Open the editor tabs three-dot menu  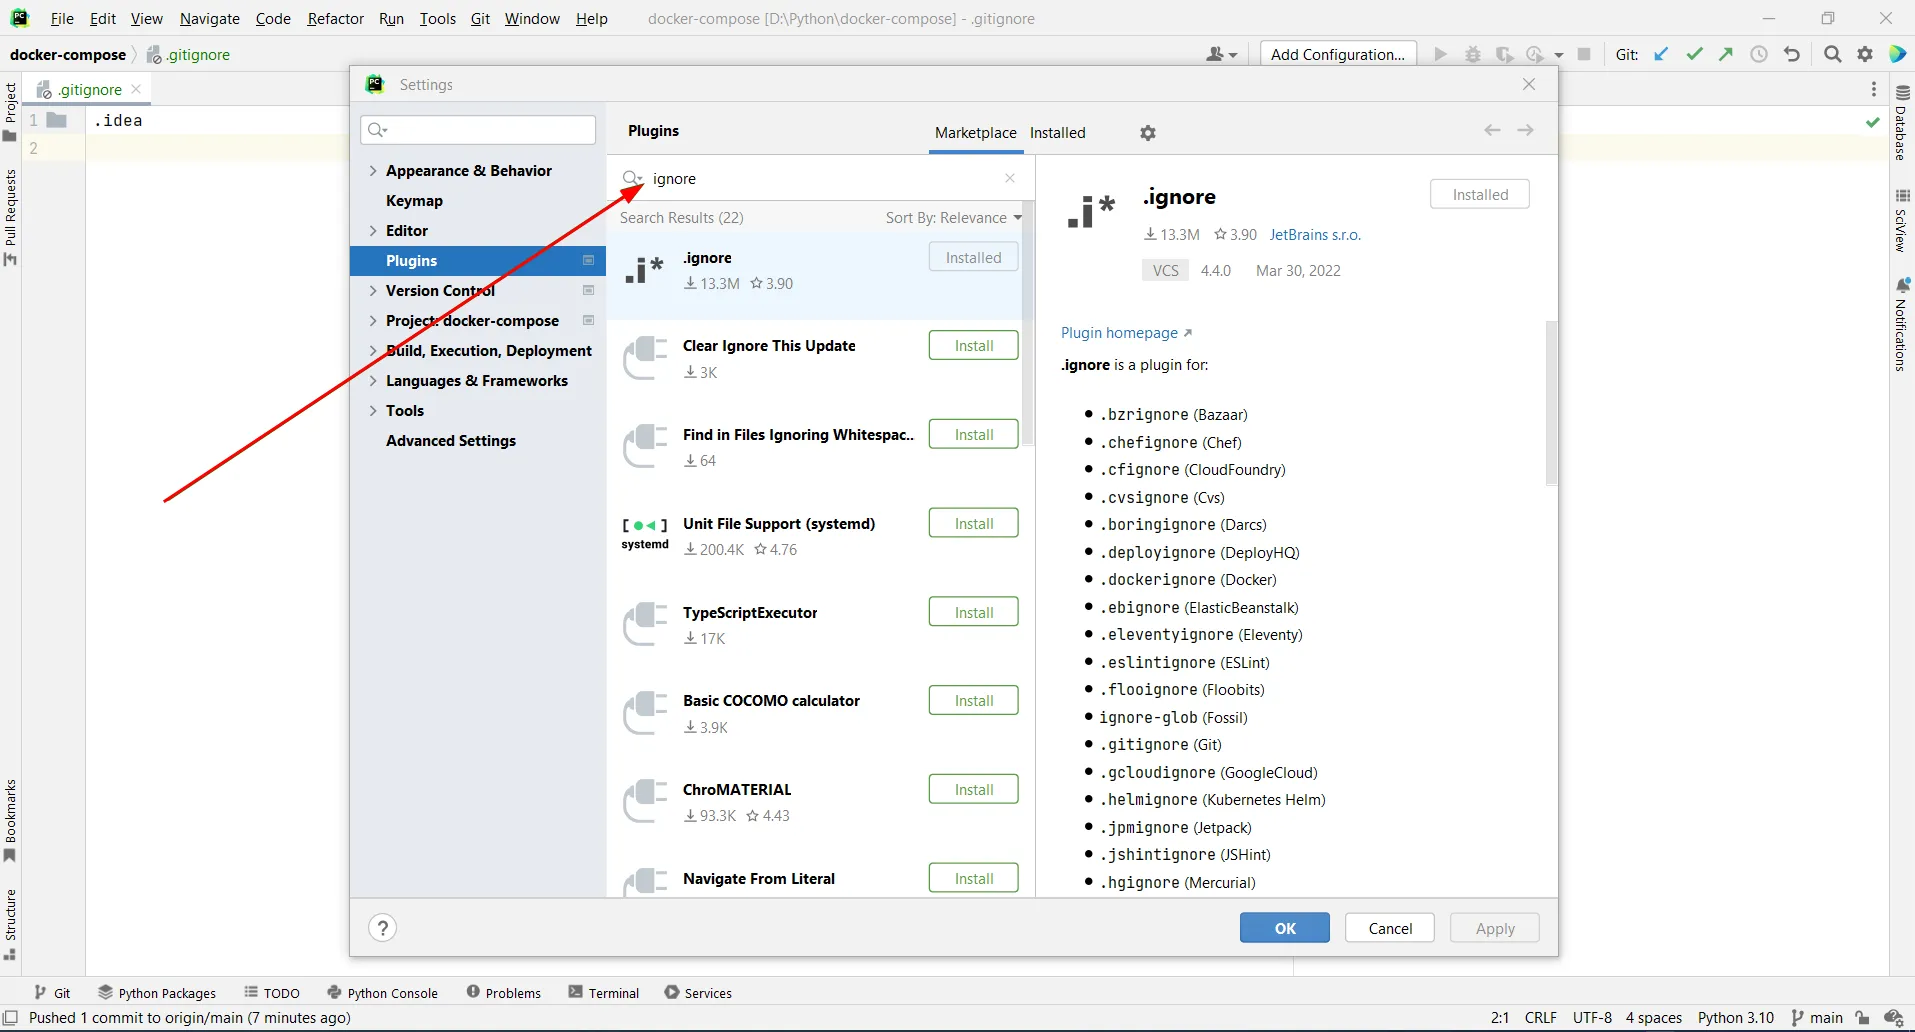tap(1874, 89)
